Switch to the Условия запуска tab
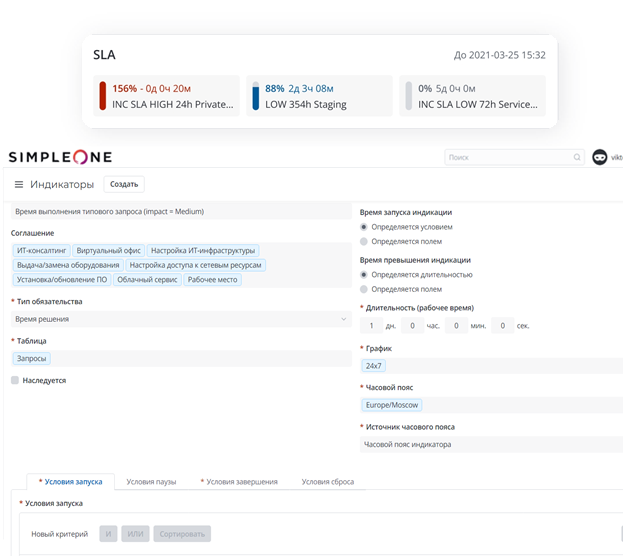The height and width of the screenshot is (558, 626). point(71,482)
